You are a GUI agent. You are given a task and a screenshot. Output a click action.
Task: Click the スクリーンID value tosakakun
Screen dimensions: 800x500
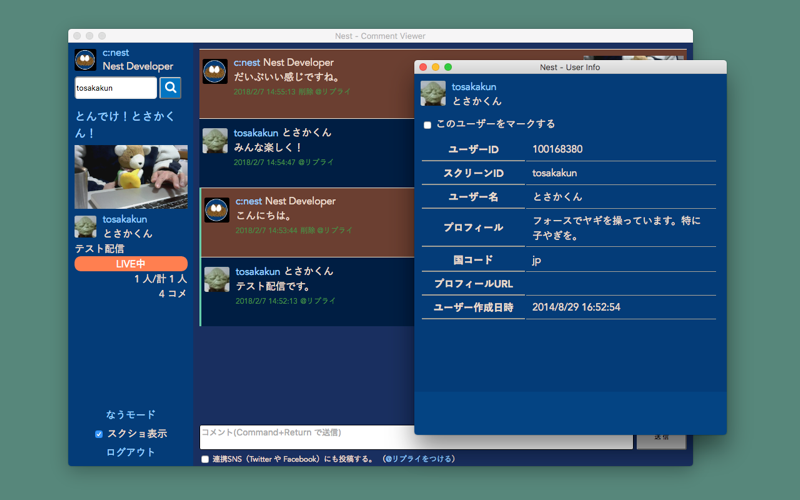(x=555, y=173)
